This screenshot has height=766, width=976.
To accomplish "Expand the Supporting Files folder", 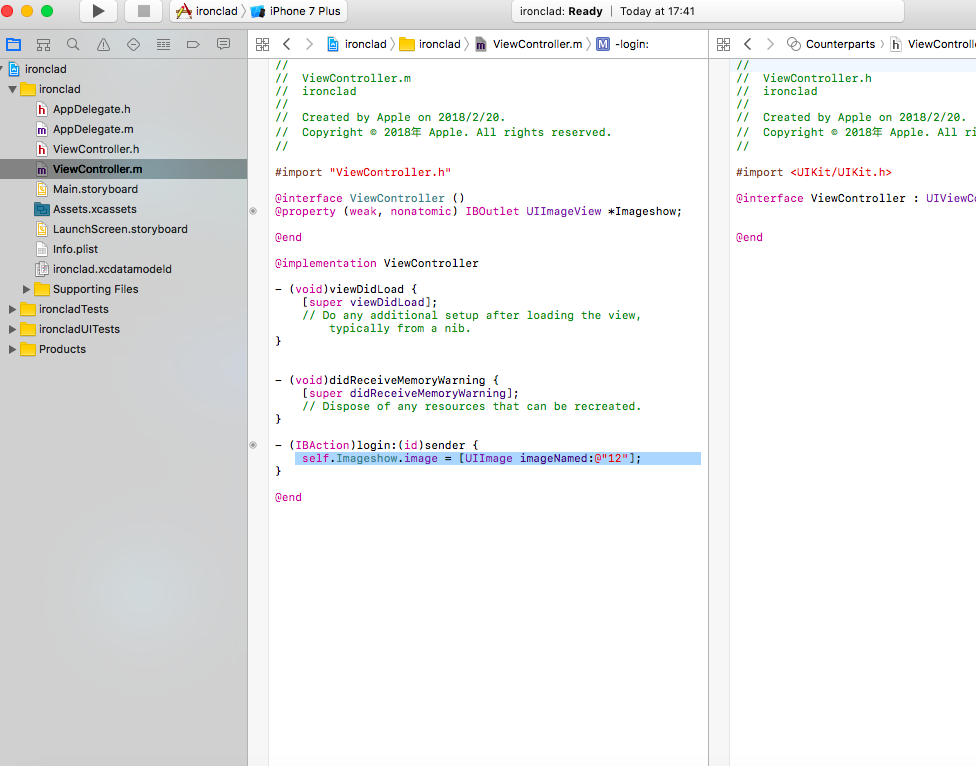I will pos(27,289).
